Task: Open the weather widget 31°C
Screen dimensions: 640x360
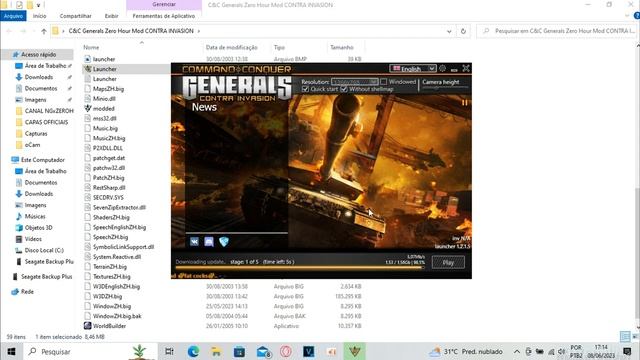Action: point(466,351)
